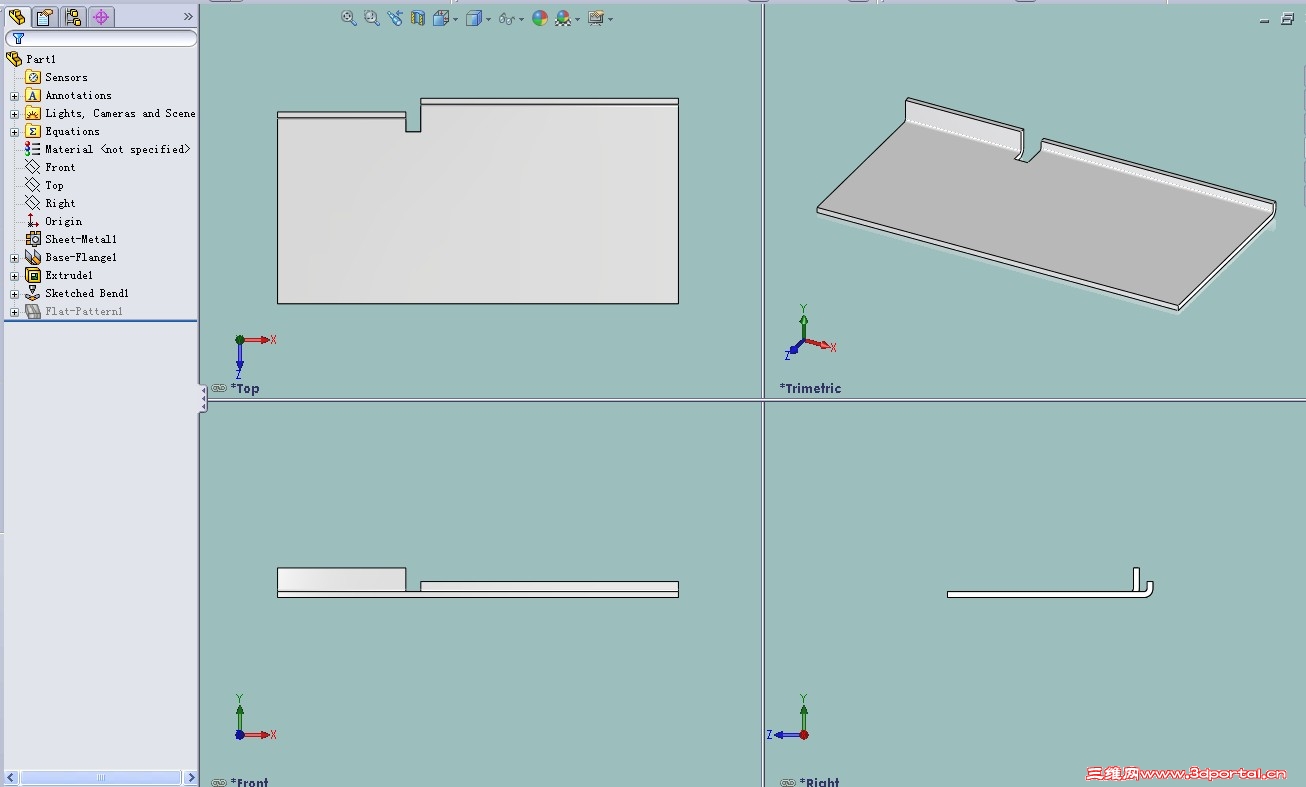Click the Hide/Show Items glasses icon
1306x787 pixels.
click(507, 18)
